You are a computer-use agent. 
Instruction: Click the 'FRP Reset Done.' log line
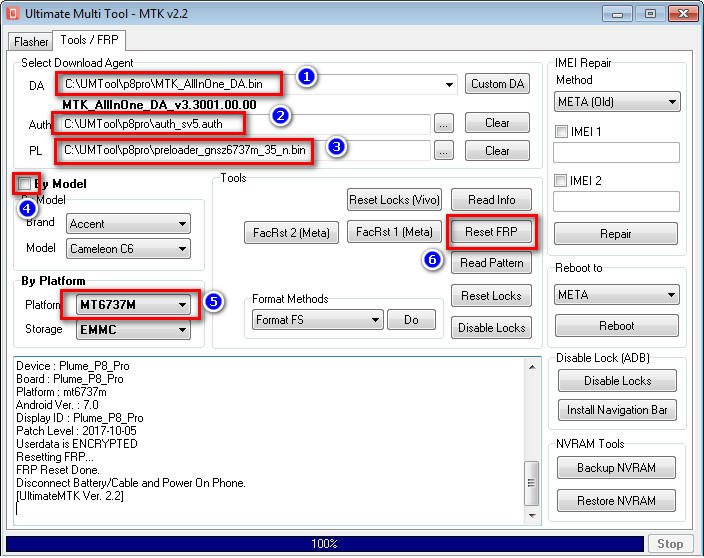[x=58, y=470]
